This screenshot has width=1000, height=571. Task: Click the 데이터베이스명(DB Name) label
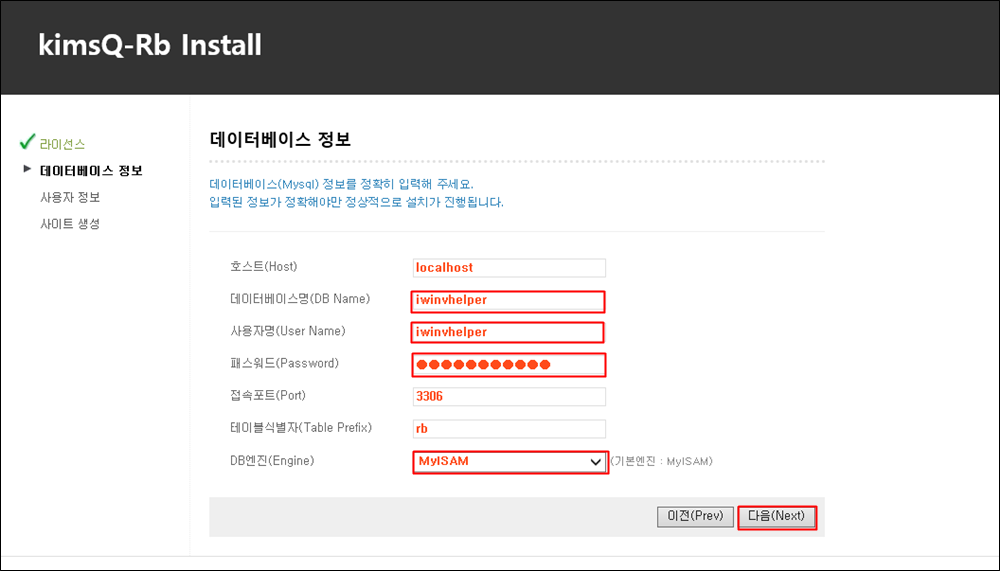click(300, 299)
